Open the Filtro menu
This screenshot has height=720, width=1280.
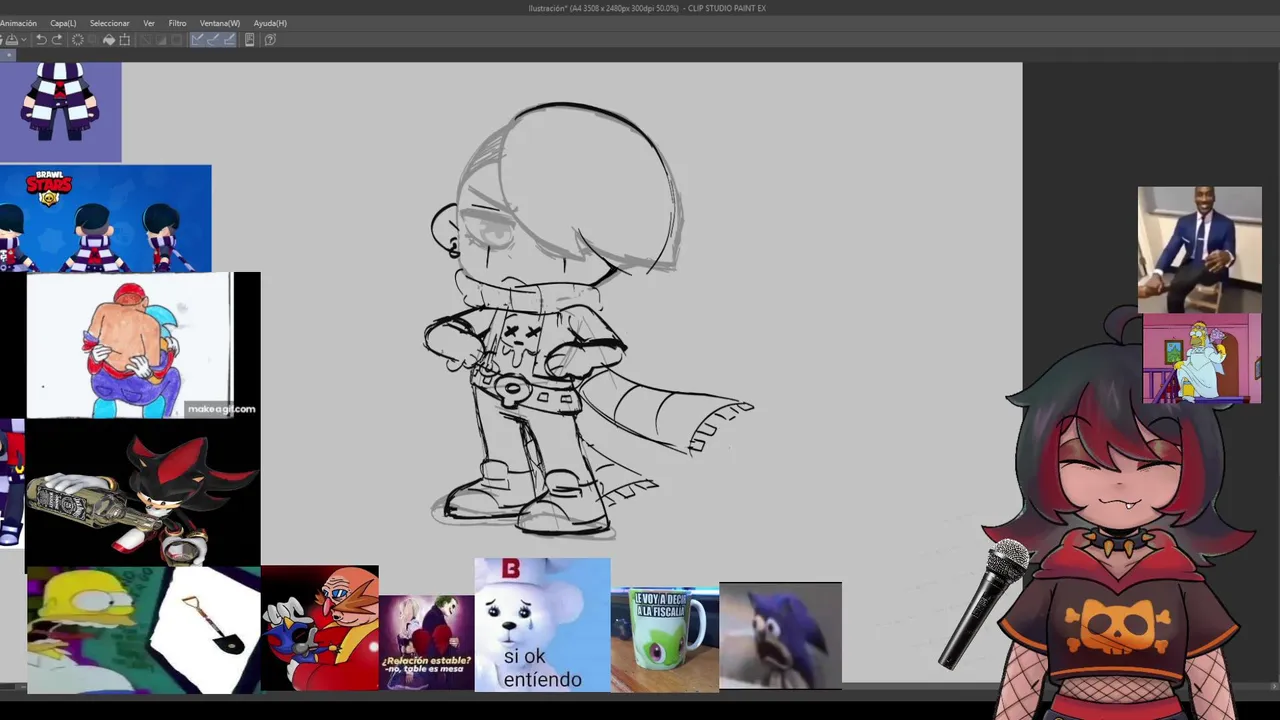pos(177,23)
